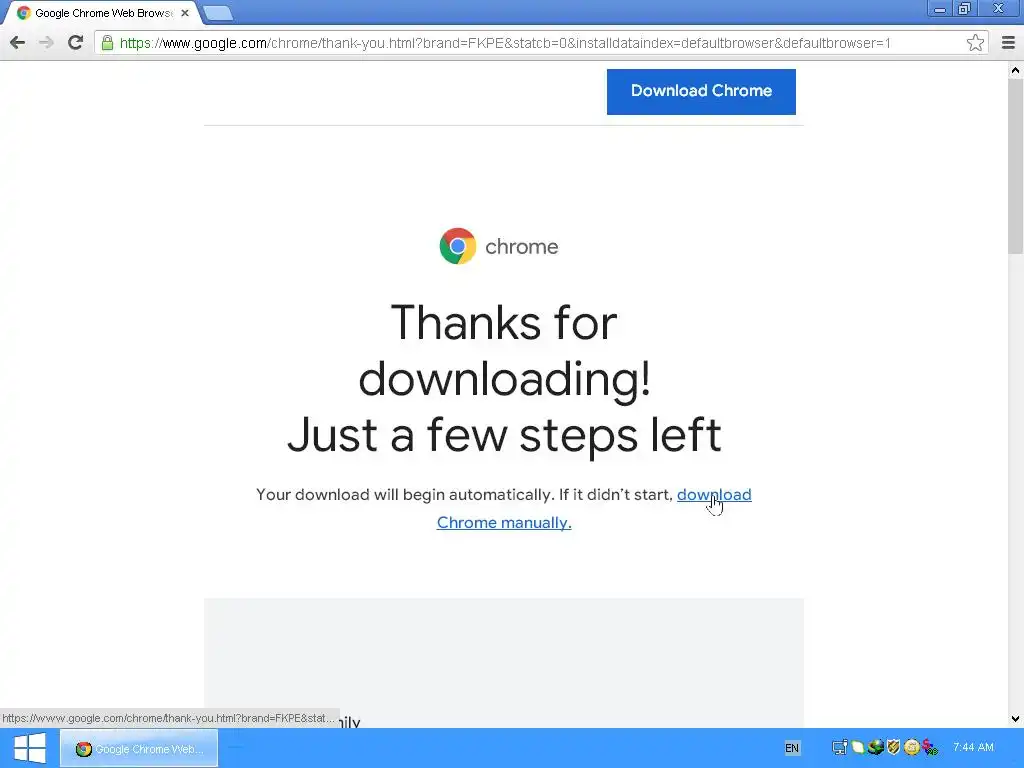Open the 7:44 AM taskbar clock
This screenshot has width=1024, height=768.
973,747
